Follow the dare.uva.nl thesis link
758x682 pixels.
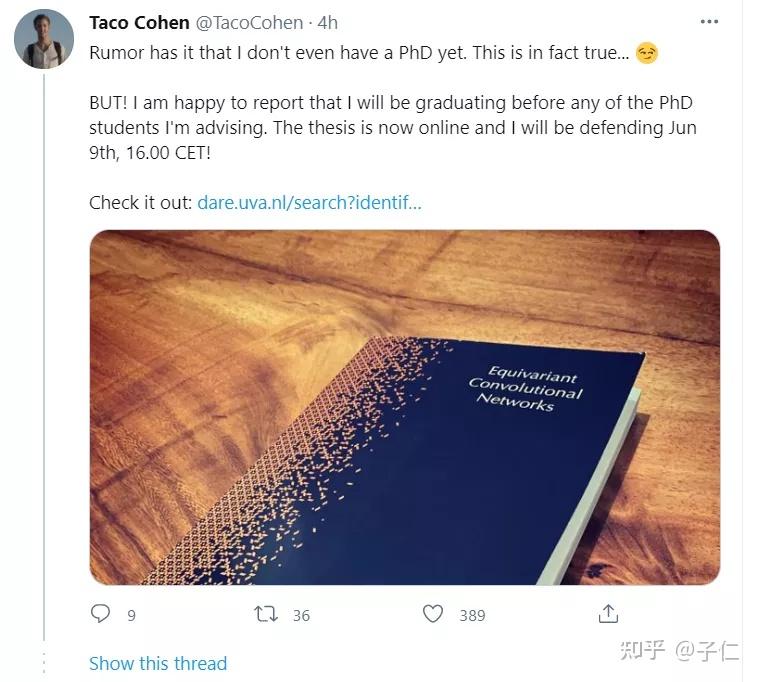(309, 202)
